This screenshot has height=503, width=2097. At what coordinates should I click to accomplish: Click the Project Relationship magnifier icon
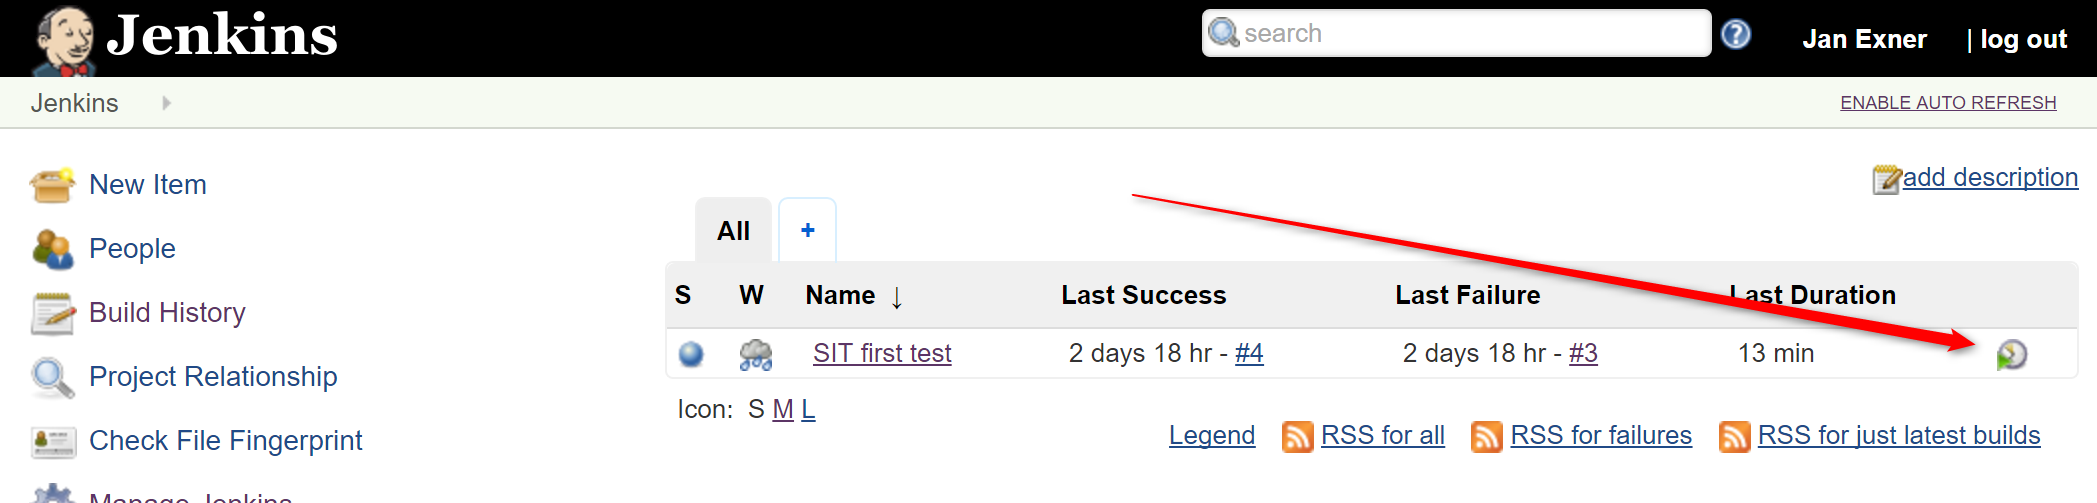(x=52, y=377)
